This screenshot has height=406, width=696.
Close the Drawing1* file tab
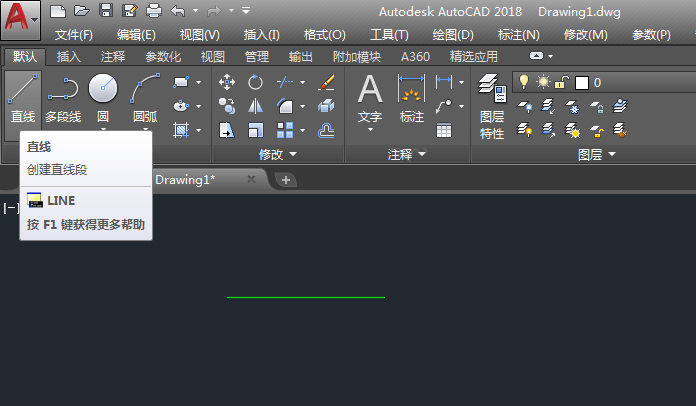[x=251, y=179]
